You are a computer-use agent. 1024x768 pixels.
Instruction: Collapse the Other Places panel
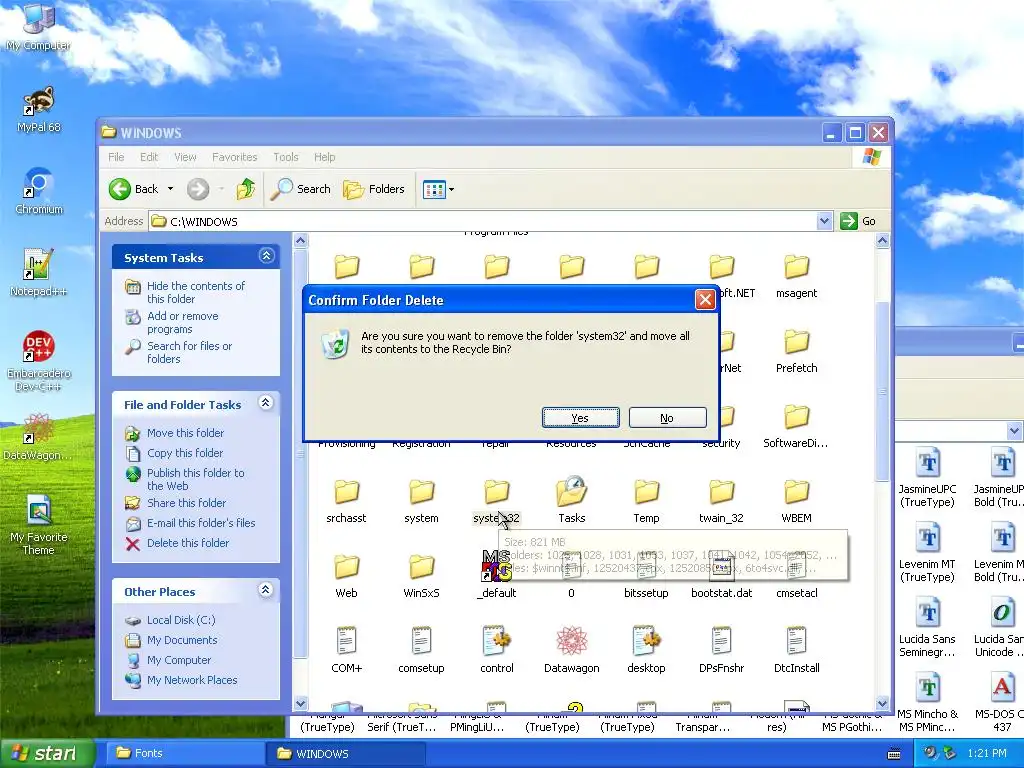tap(266, 590)
